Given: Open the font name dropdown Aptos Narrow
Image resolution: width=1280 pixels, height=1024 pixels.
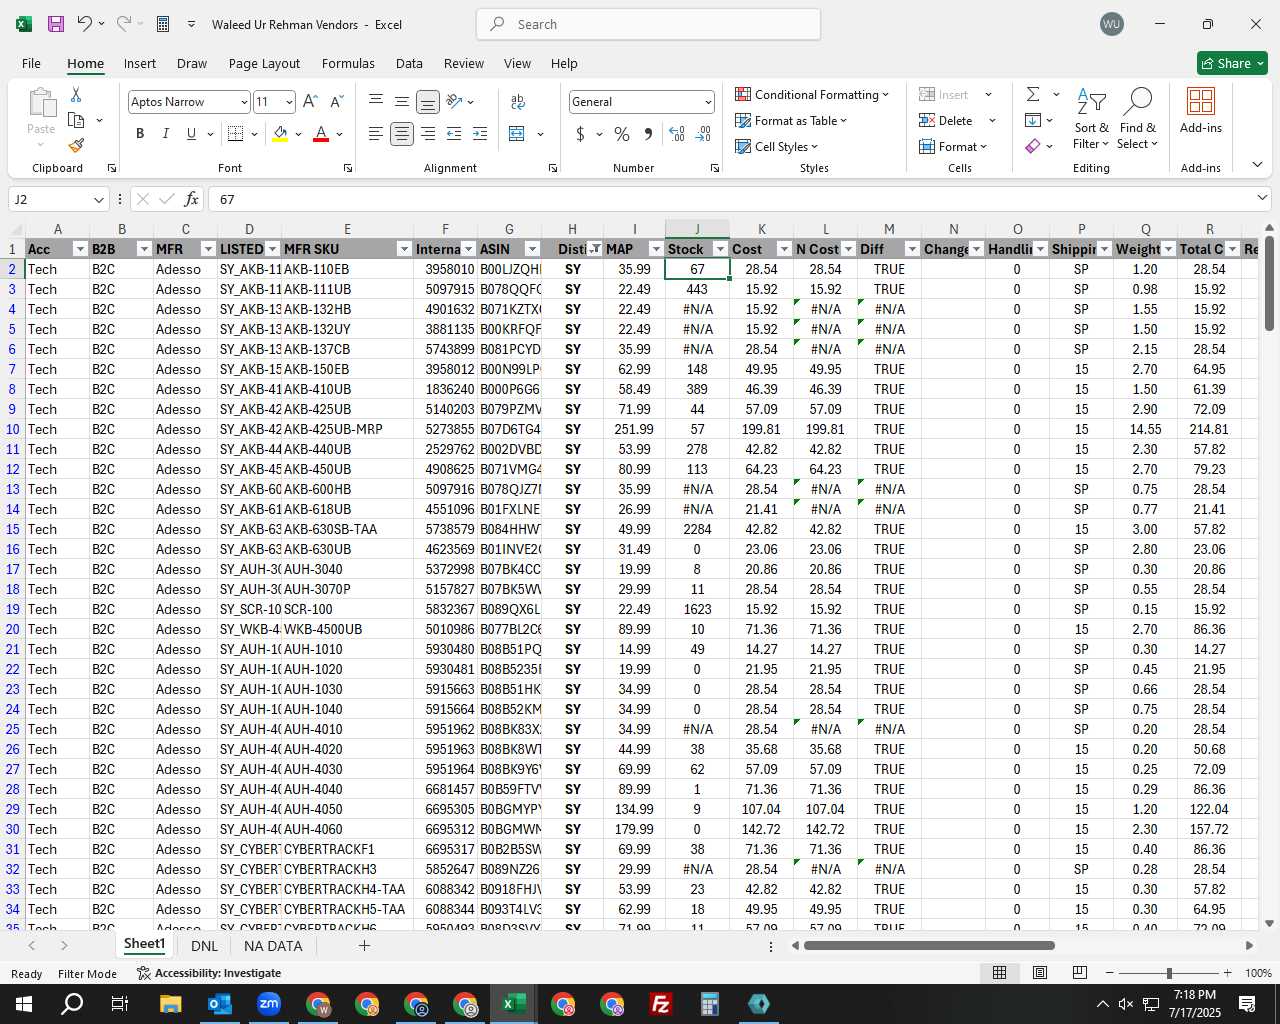Looking at the screenshot, I should click(243, 102).
